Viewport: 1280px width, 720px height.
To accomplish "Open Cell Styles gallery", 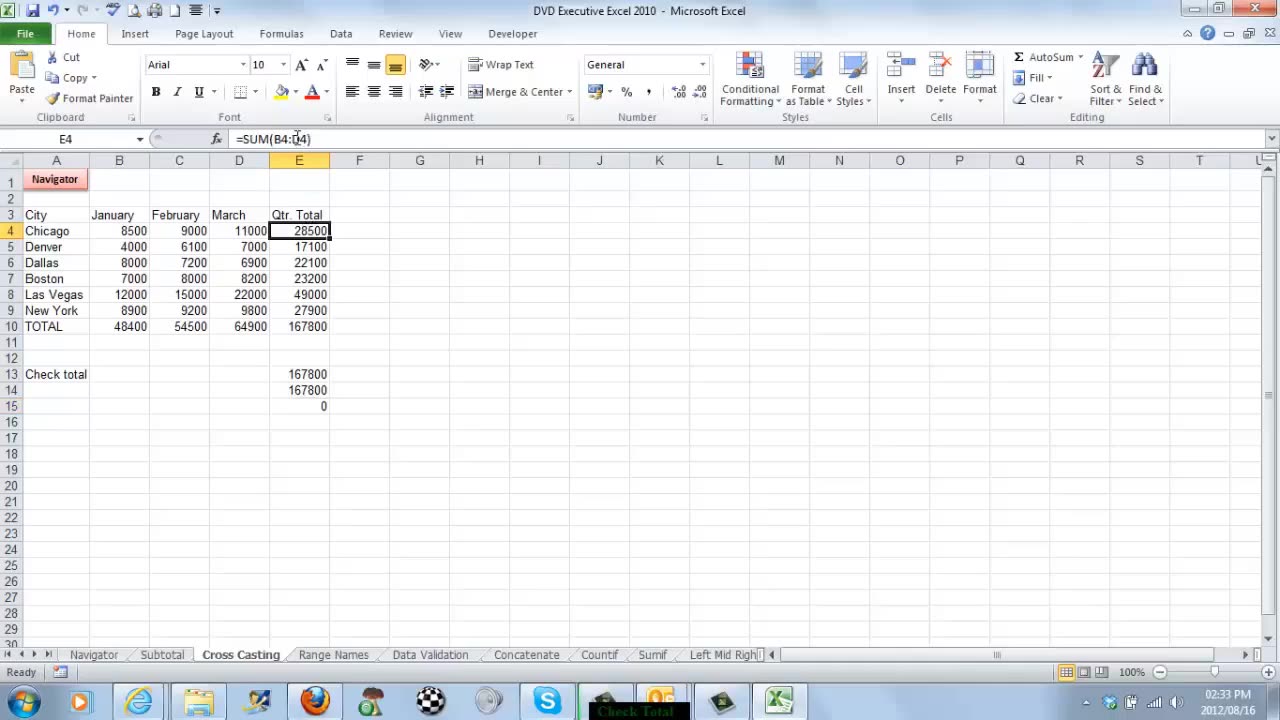I will (853, 79).
